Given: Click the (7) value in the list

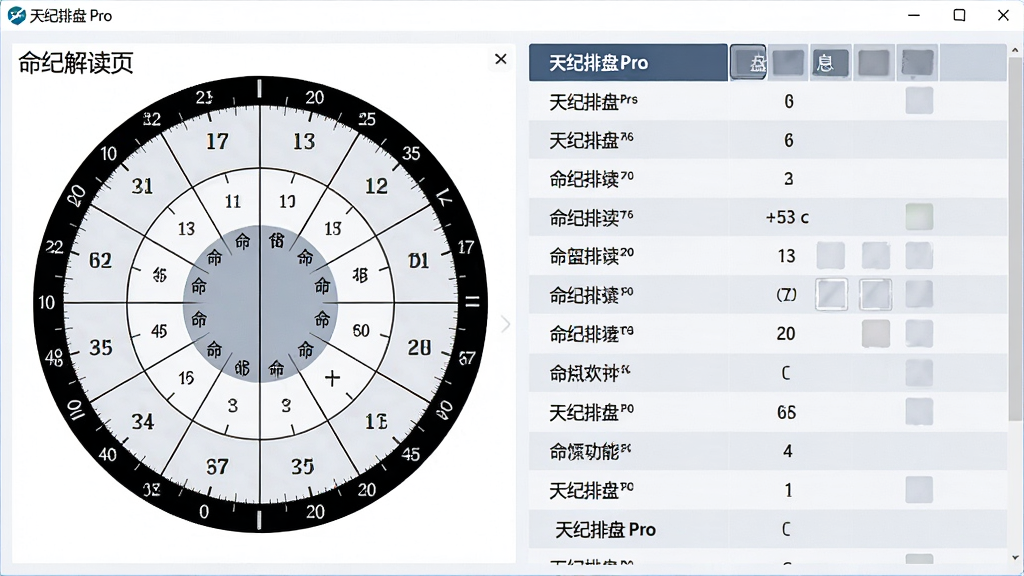Looking at the screenshot, I should click(786, 295).
